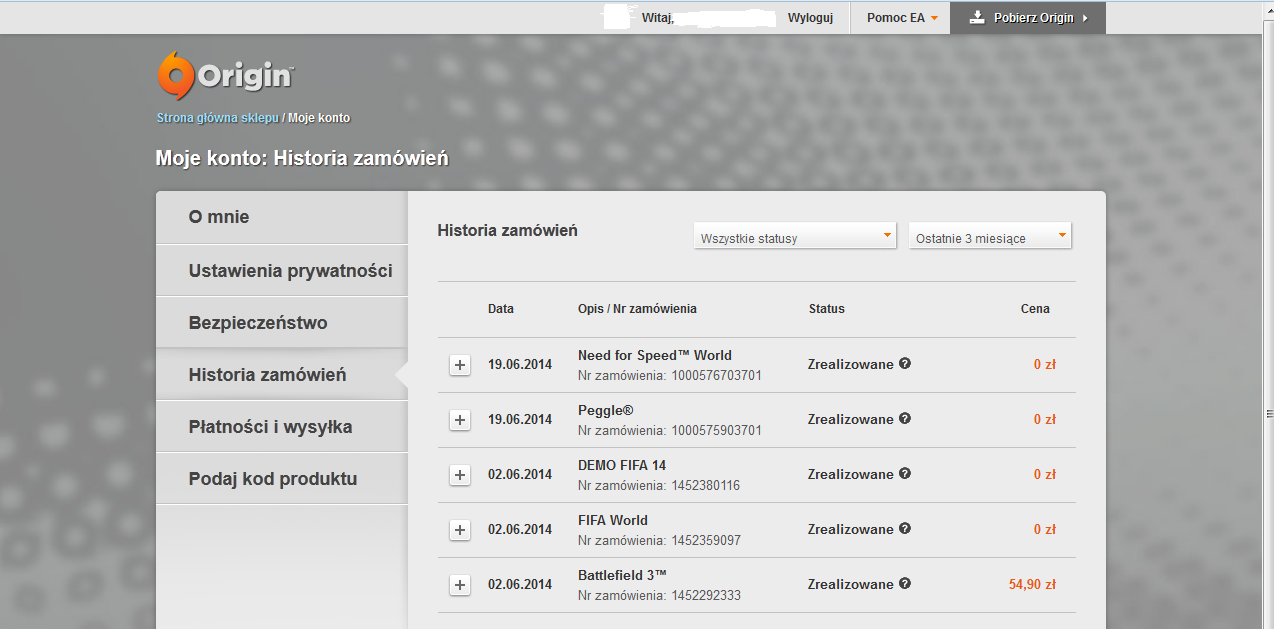1274x629 pixels.
Task: Click the Moje konto breadcrumb
Action: 319,118
